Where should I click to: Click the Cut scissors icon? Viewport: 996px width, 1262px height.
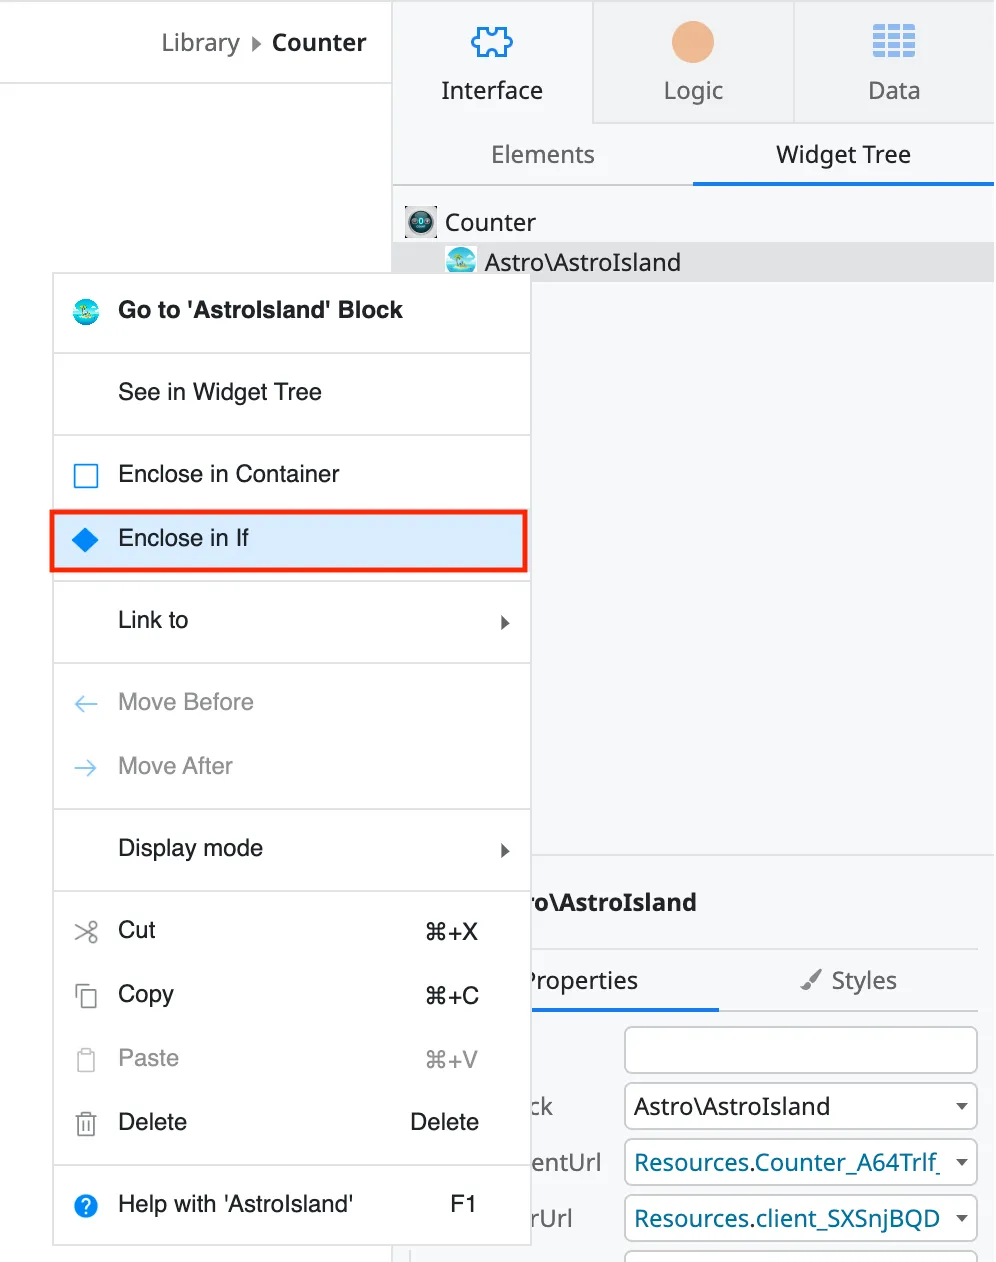pyautogui.click(x=86, y=931)
